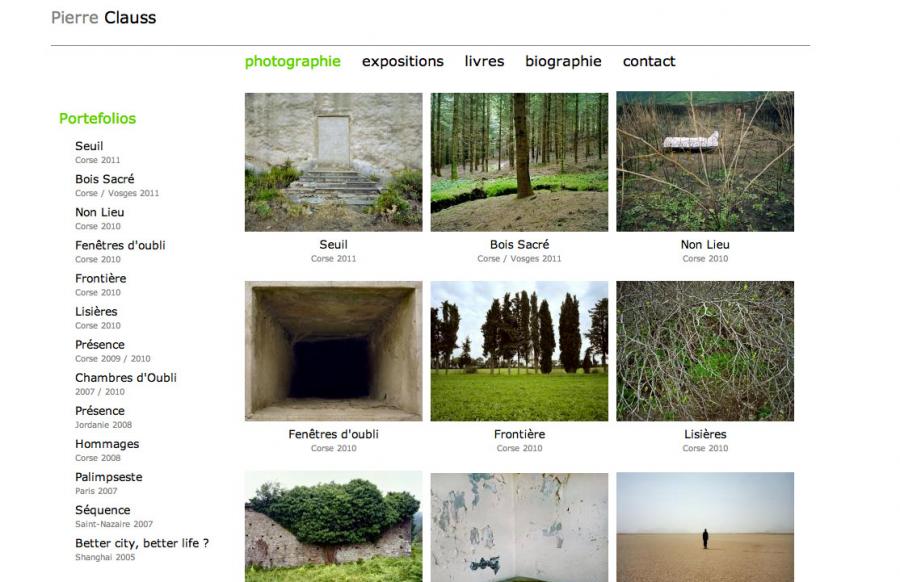Open Better city, better life ? portfolio
The width and height of the screenshot is (900, 582).
[142, 543]
